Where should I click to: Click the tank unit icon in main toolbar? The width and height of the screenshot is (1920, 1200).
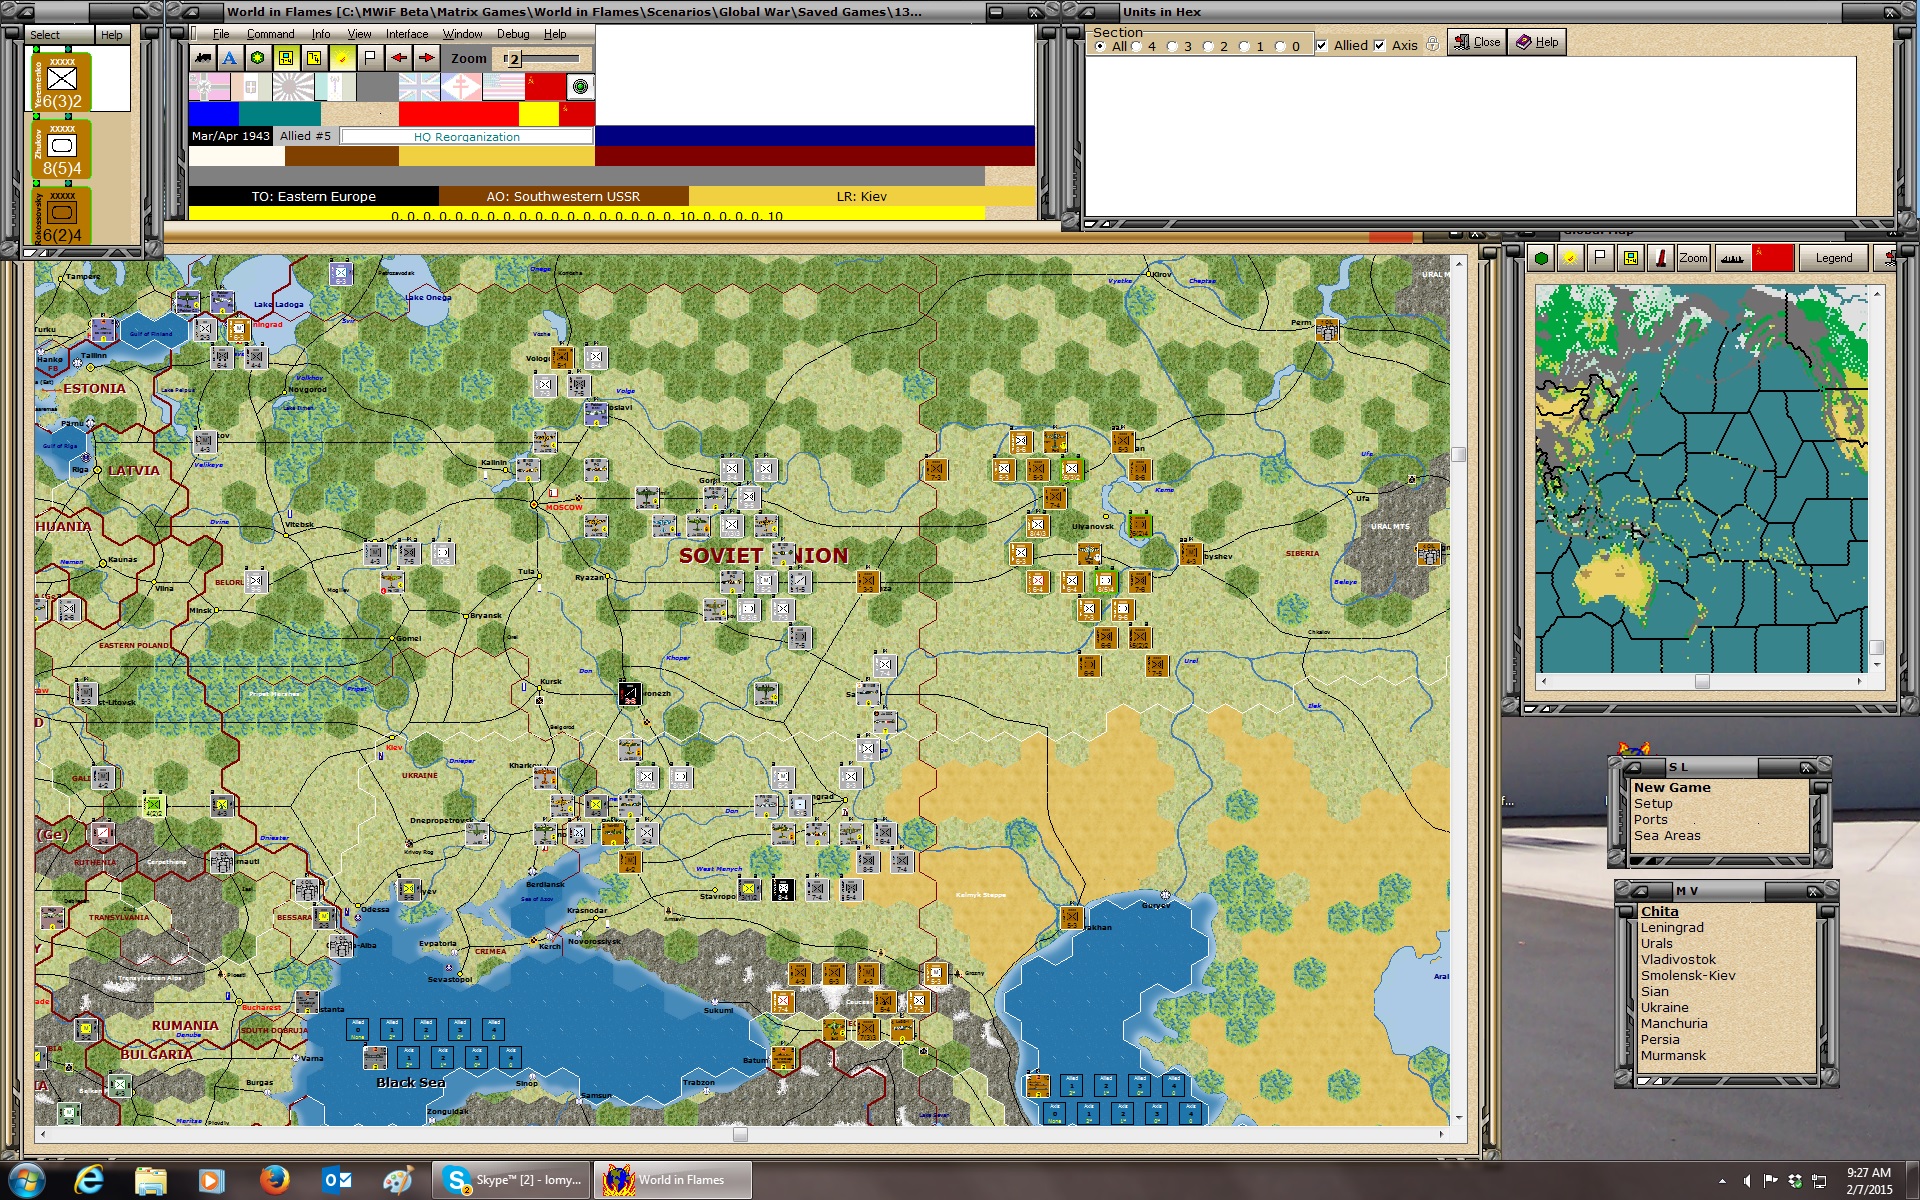point(203,58)
